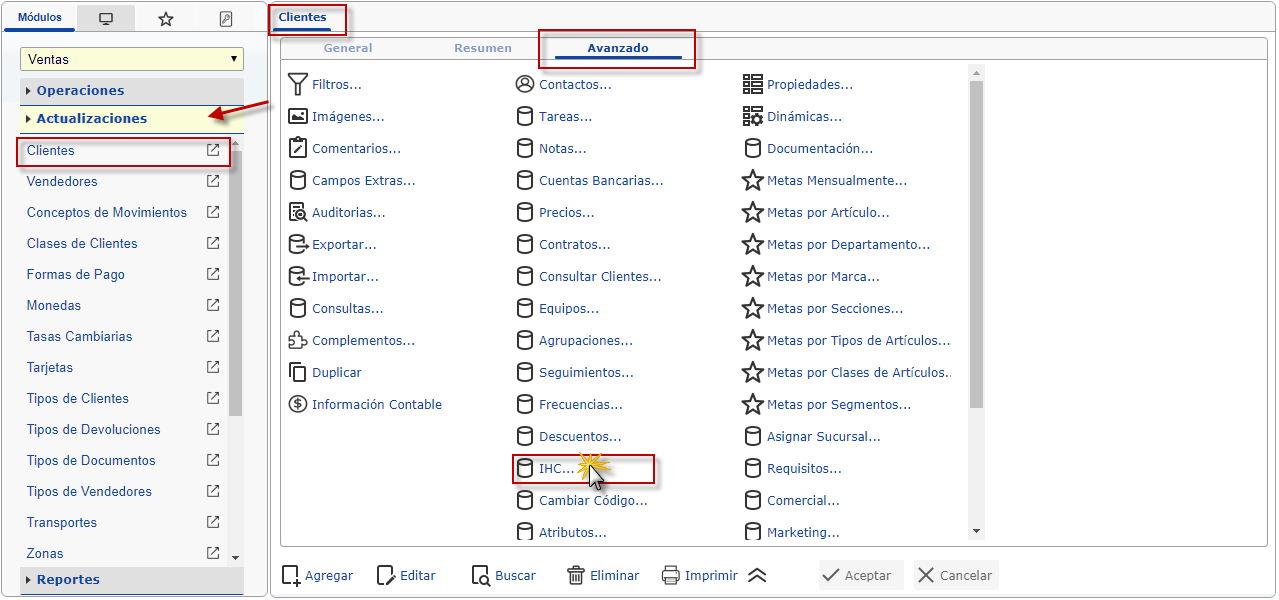Click the puzzle icon for Complementos

tap(297, 340)
